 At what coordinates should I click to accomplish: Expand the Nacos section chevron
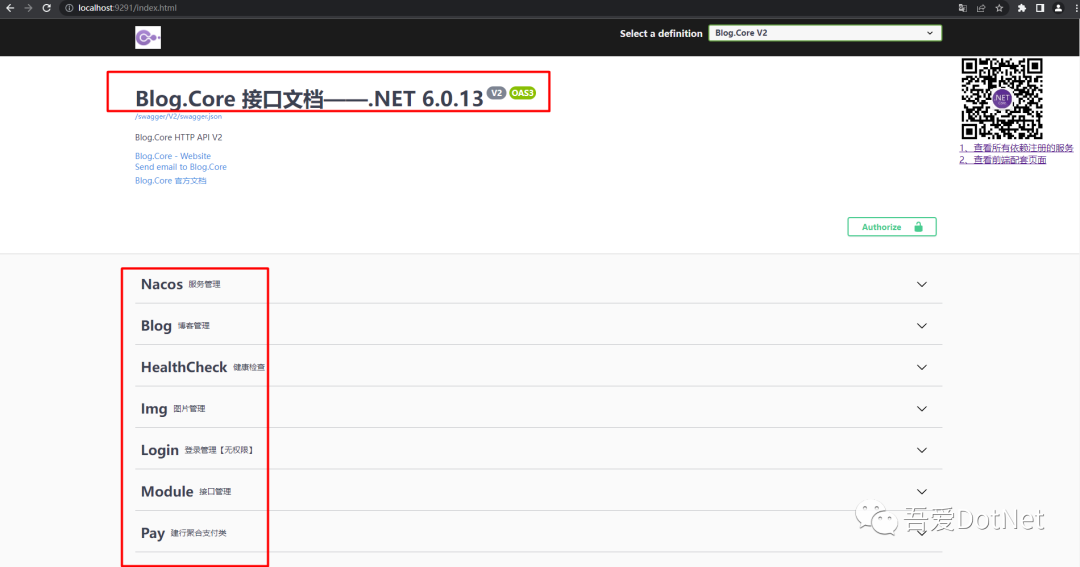[922, 284]
